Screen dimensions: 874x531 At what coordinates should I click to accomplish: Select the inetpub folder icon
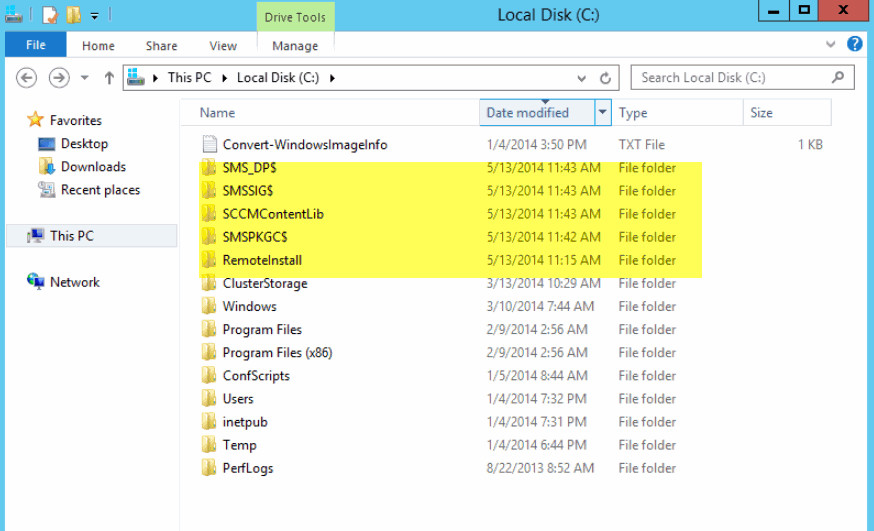209,422
